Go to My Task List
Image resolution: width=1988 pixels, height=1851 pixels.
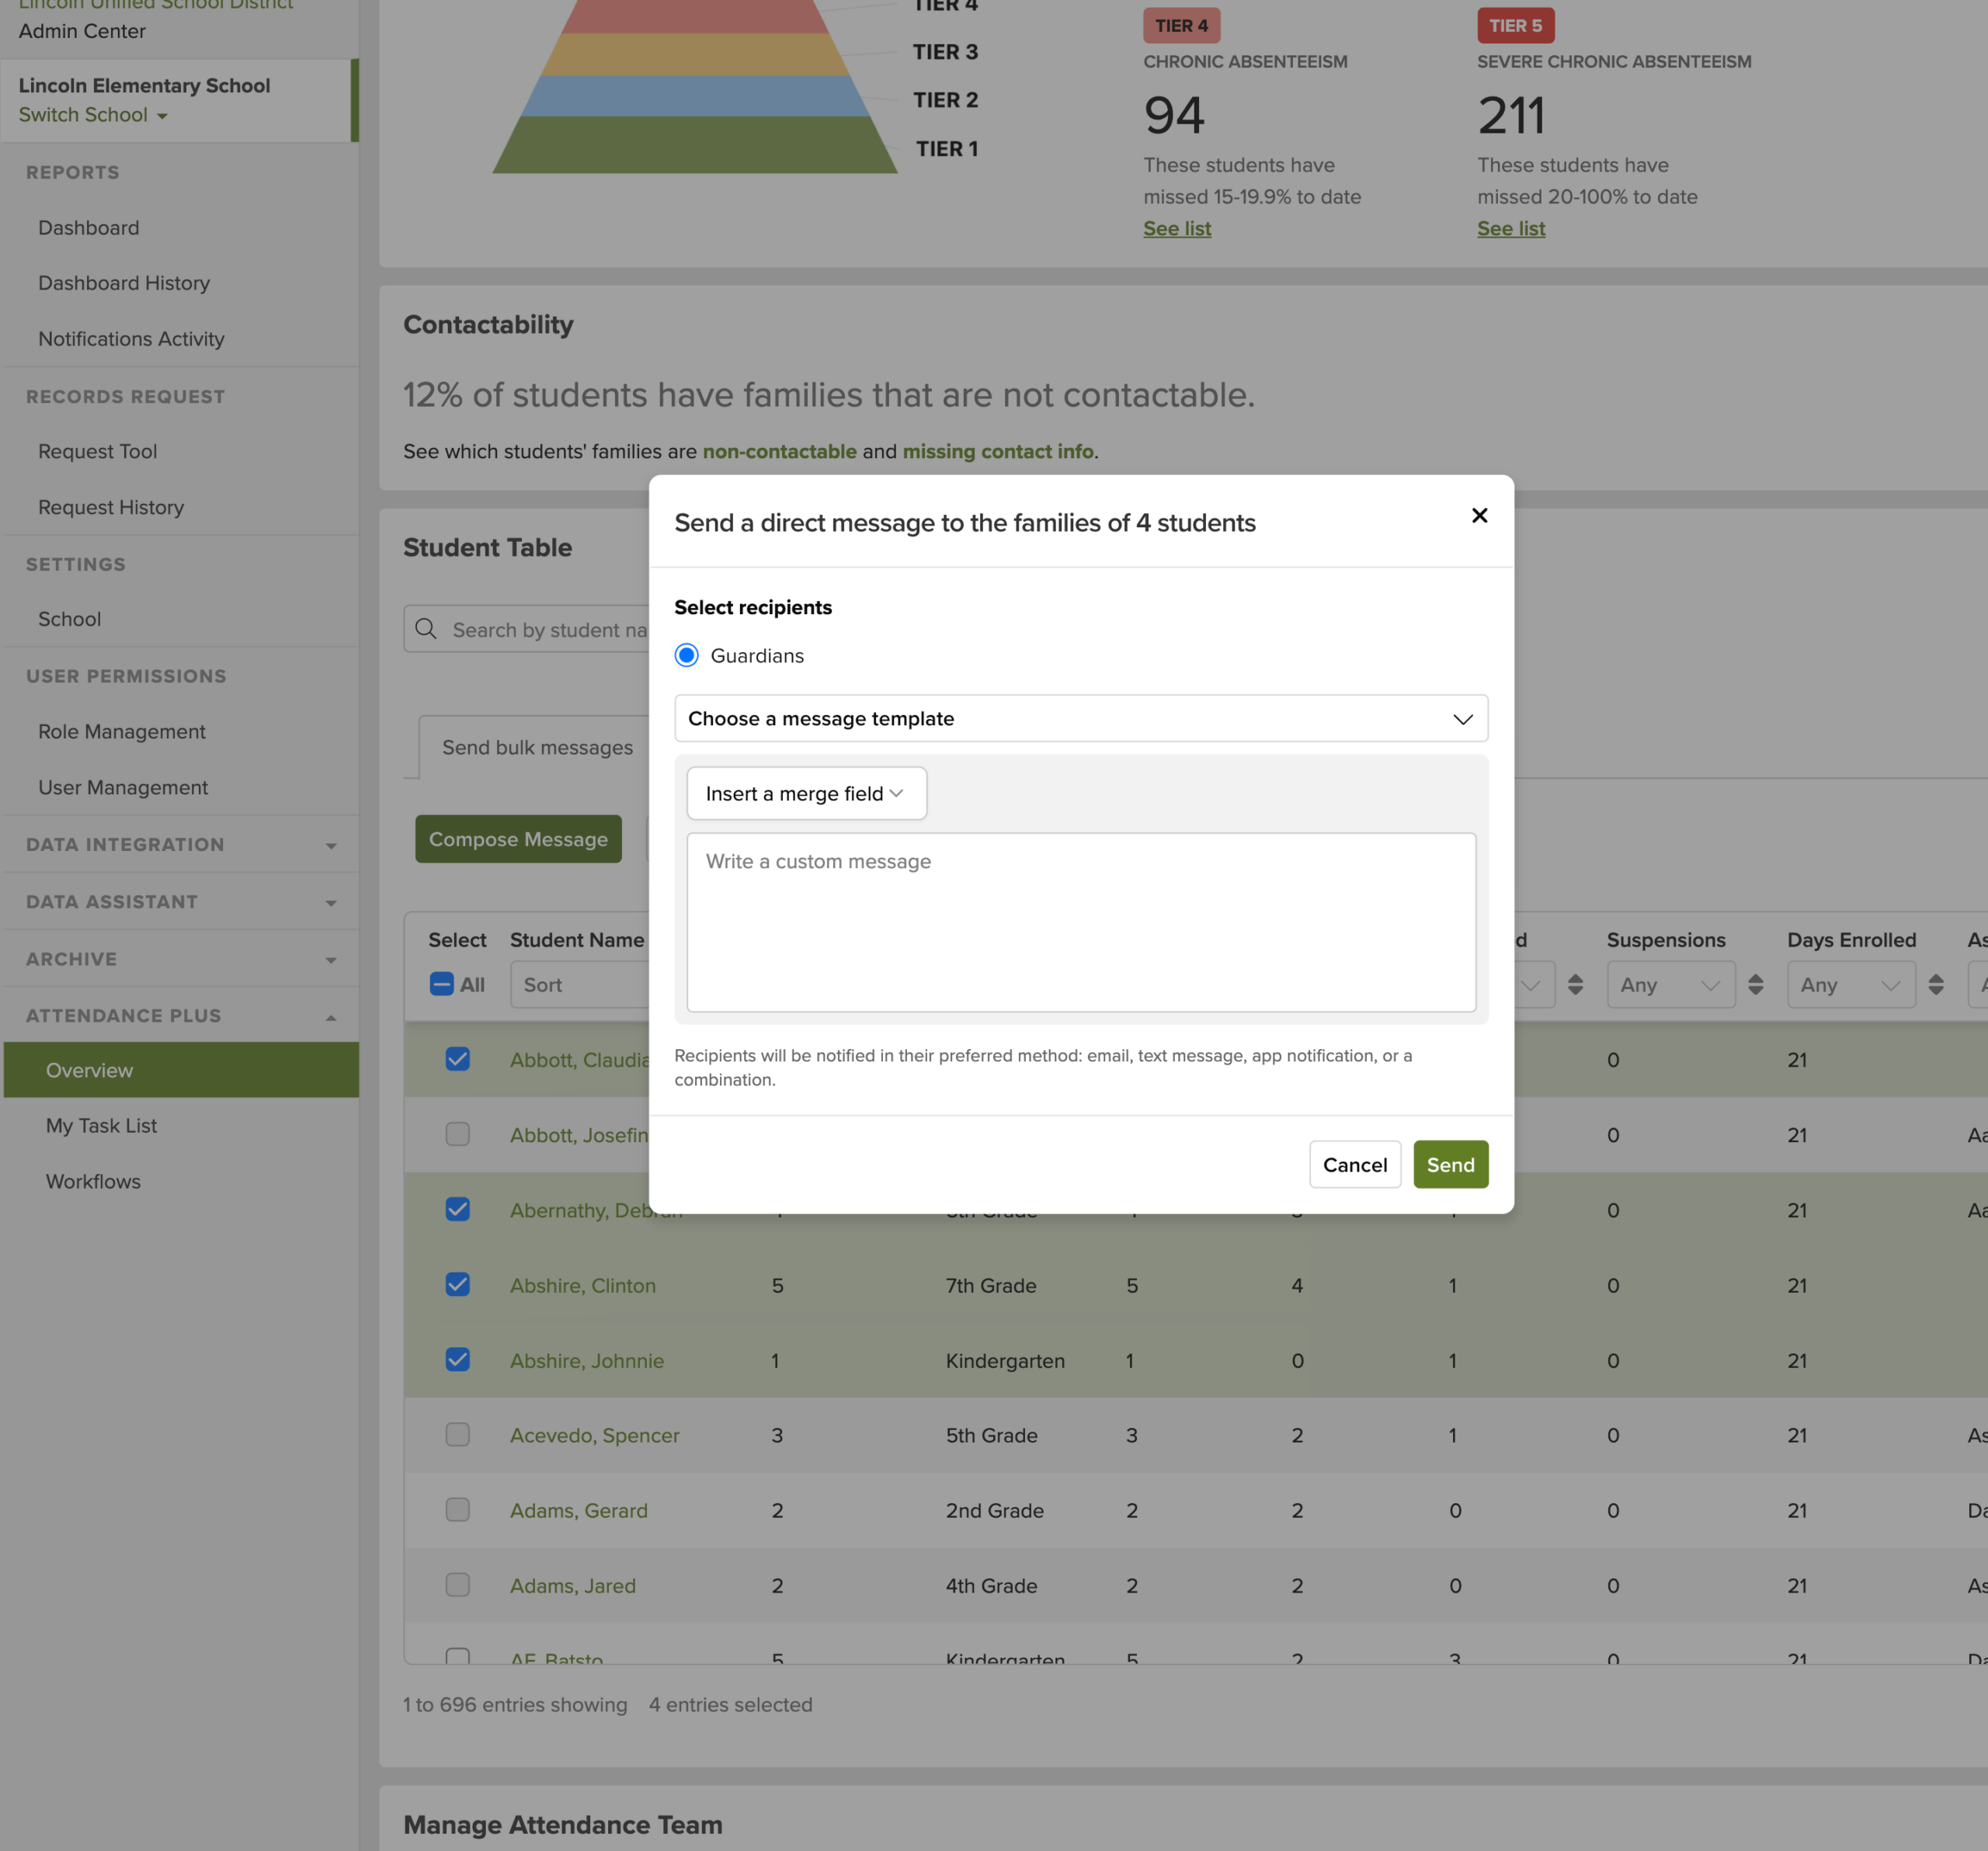pos(101,1126)
